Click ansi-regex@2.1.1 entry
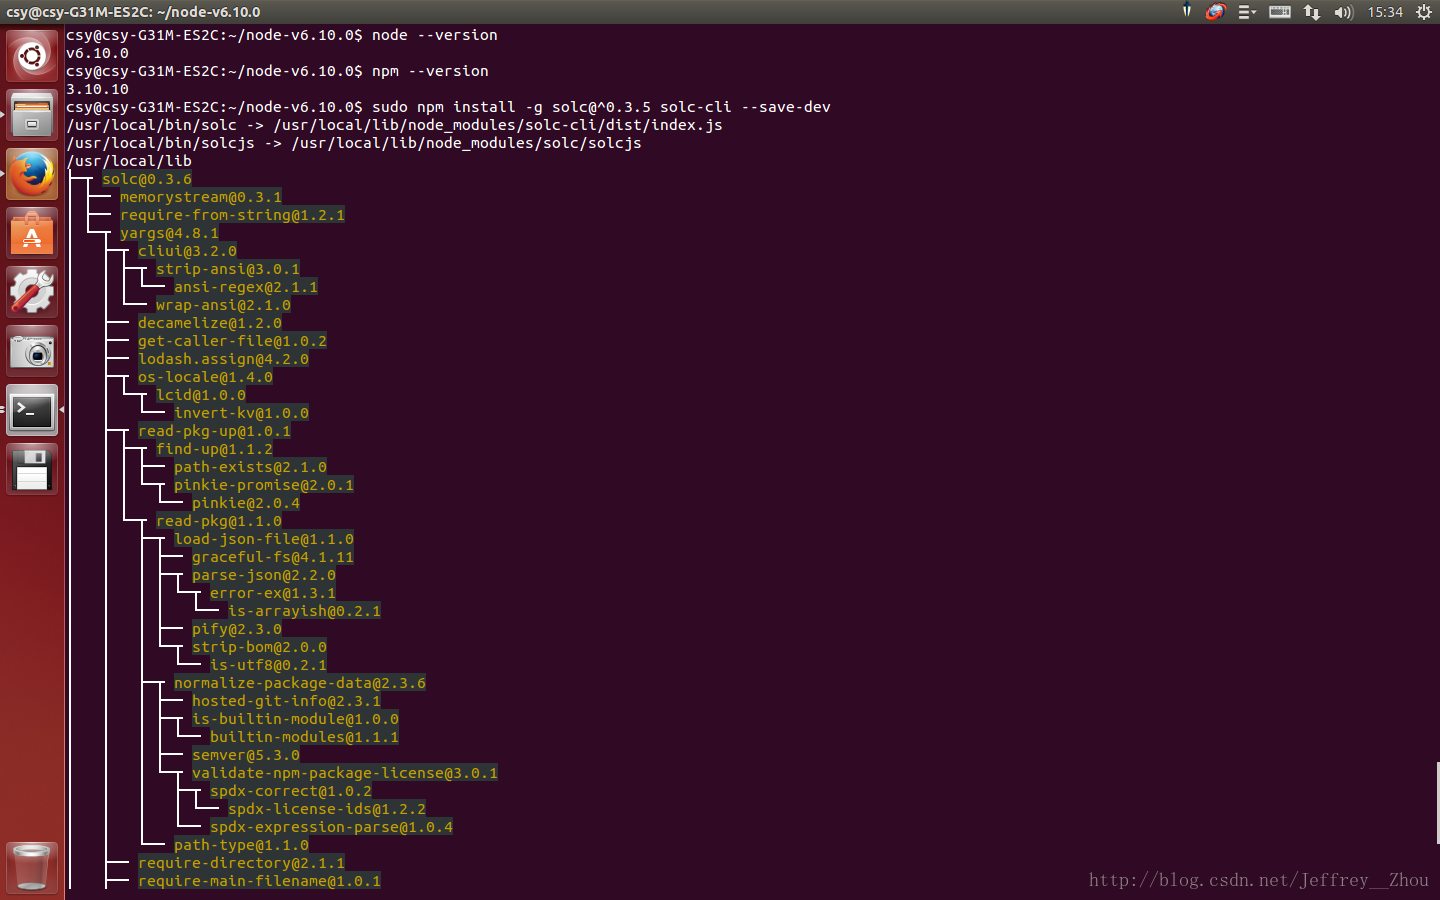This screenshot has width=1440, height=900. tap(246, 287)
